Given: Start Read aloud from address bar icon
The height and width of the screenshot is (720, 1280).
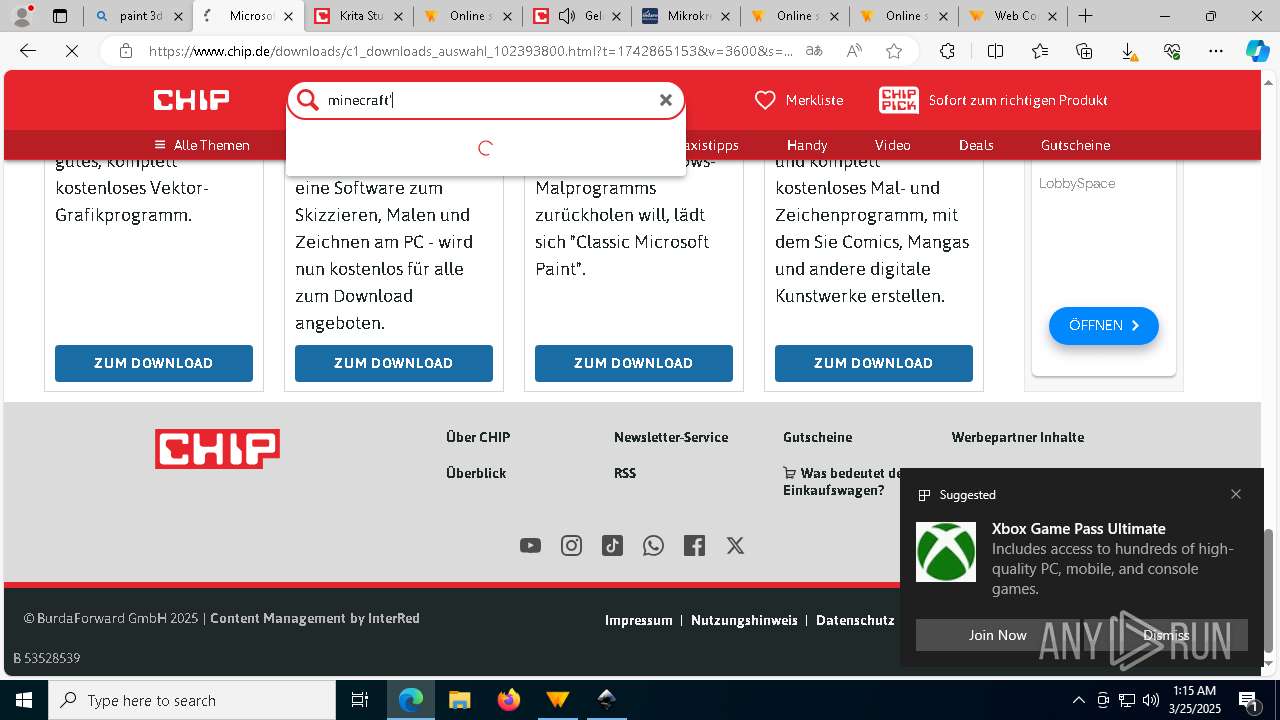Looking at the screenshot, I should coord(854,51).
